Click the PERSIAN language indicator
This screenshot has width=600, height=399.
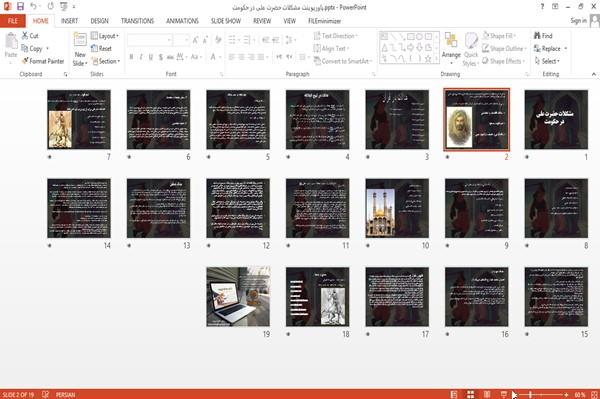coord(65,394)
